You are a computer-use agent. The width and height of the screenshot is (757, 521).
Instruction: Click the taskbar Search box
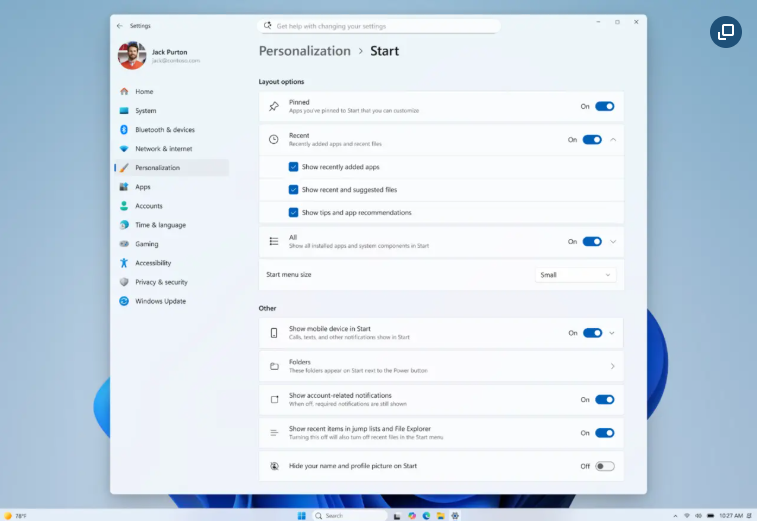(350, 516)
